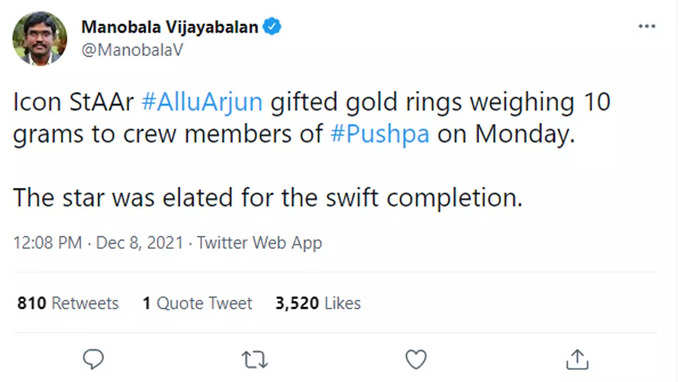The image size is (680, 382).
Task: Click the reply speech bubble icon
Action: (93, 359)
